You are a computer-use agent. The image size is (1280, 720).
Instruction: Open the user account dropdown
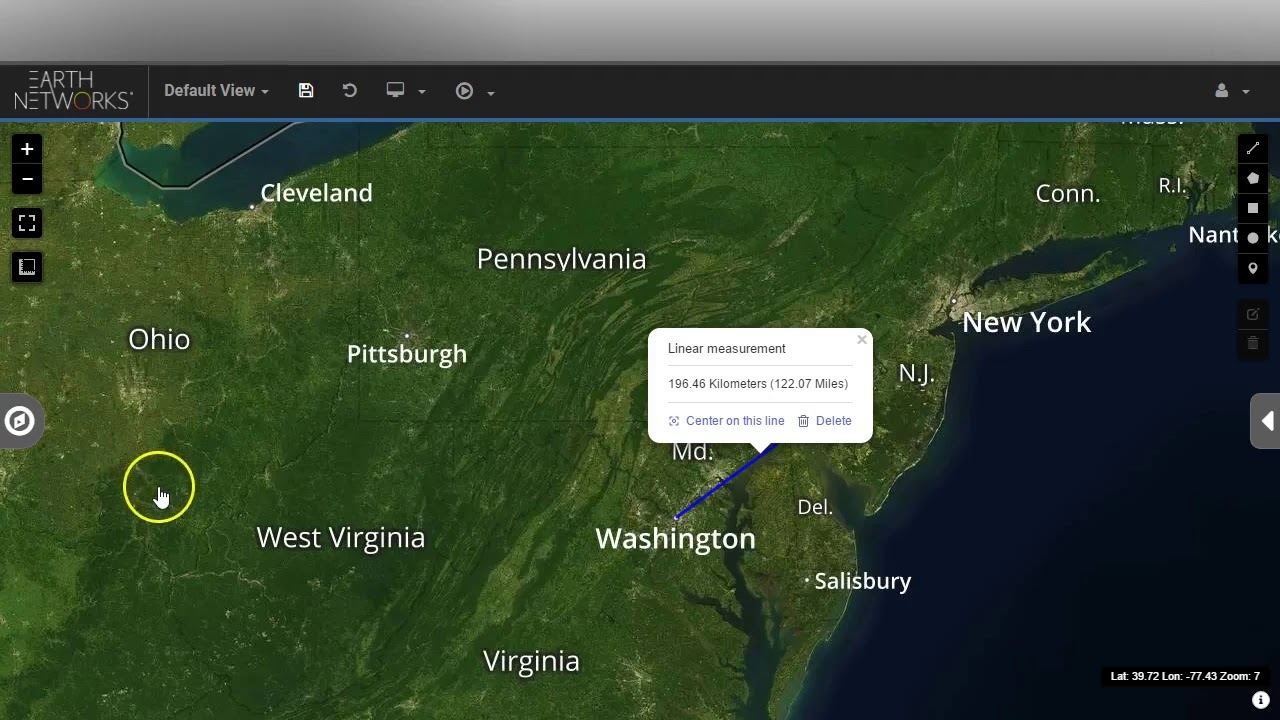click(x=1232, y=91)
